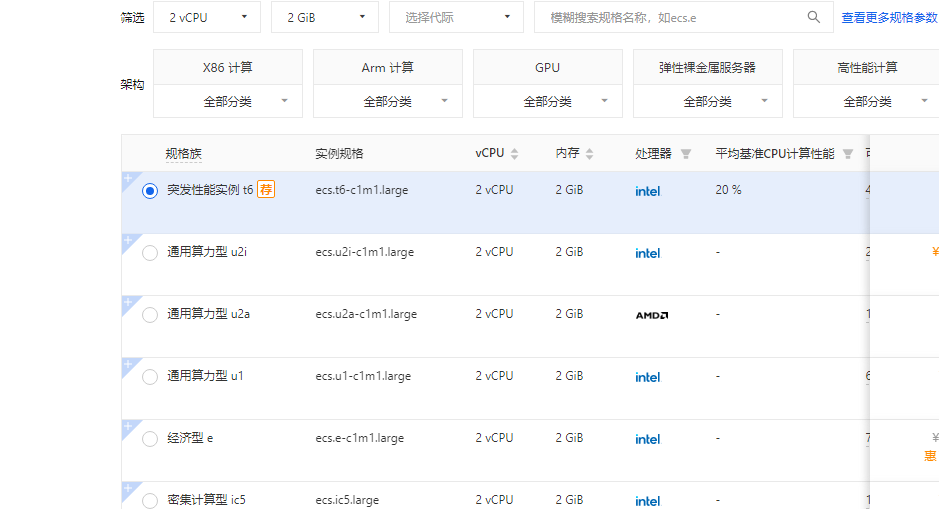Image resolution: width=939 pixels, height=509 pixels.
Task: Click Intel logo in 经济型 e row
Action: (x=647, y=439)
